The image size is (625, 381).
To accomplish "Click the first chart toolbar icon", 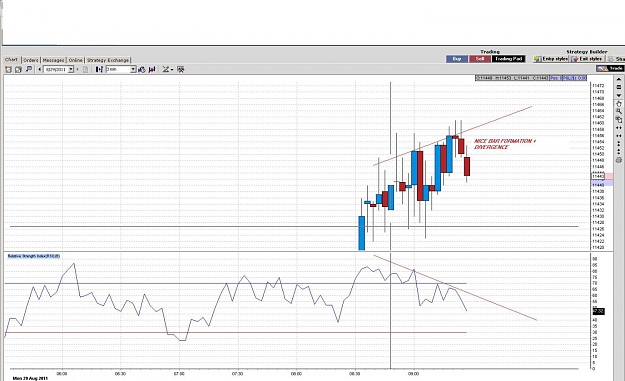I will (x=8, y=69).
